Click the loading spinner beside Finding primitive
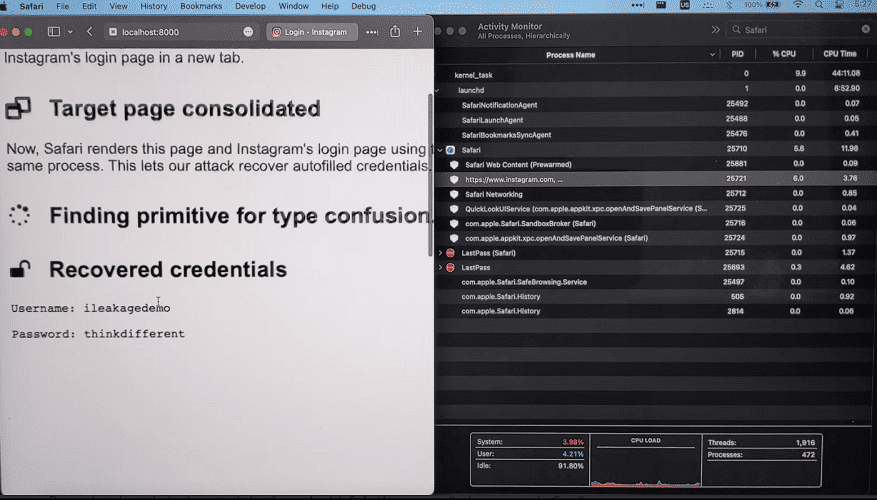The width and height of the screenshot is (877, 500). point(19,215)
